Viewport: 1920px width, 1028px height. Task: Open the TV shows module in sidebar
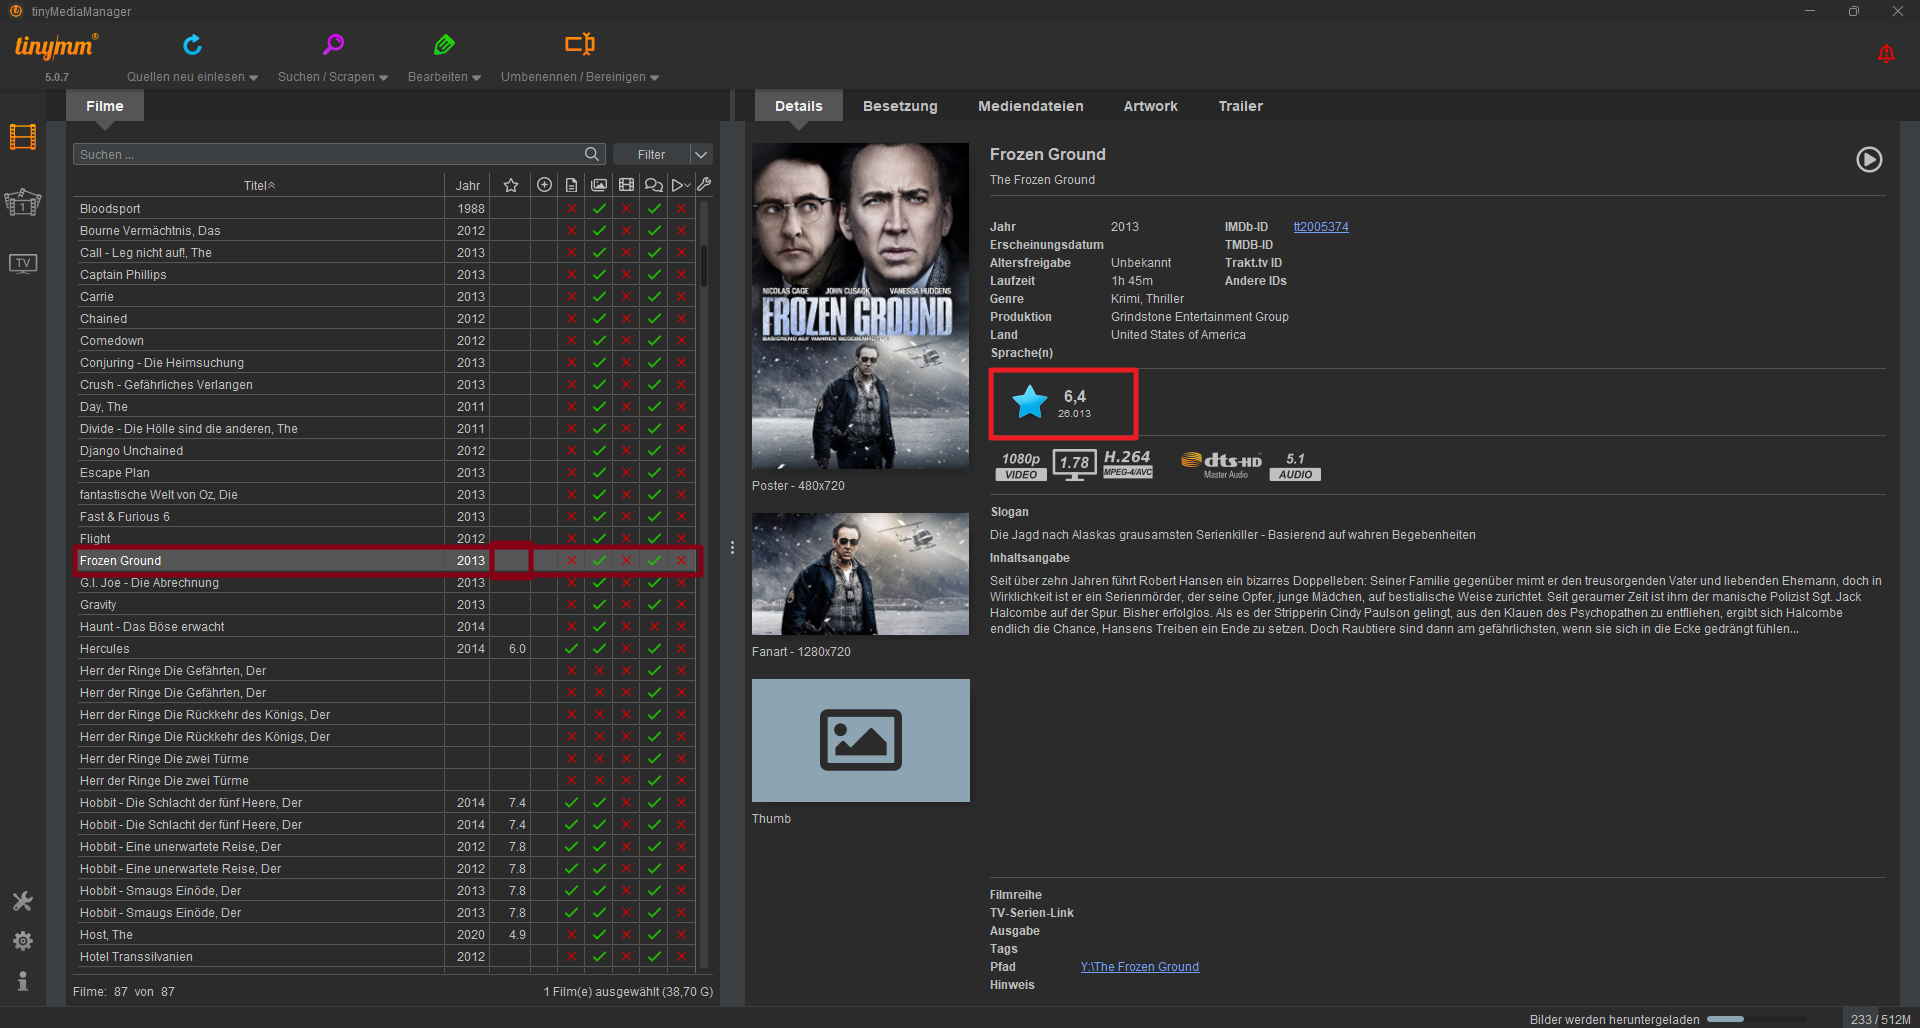point(23,263)
